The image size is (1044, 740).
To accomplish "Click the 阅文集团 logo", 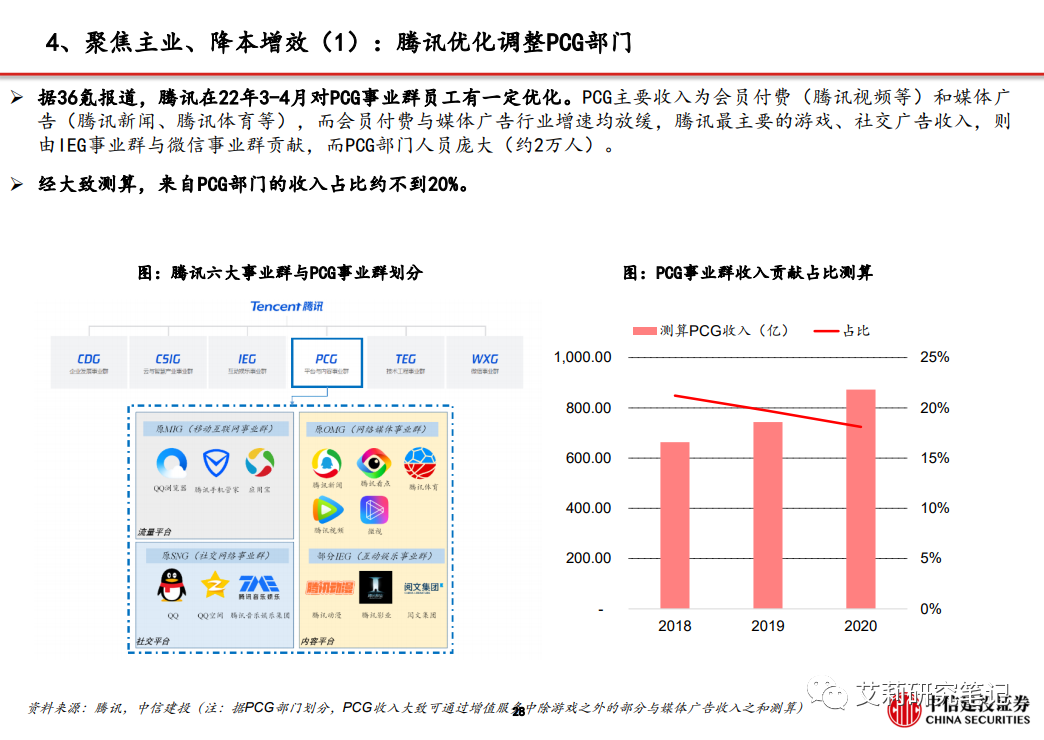I will [x=423, y=587].
